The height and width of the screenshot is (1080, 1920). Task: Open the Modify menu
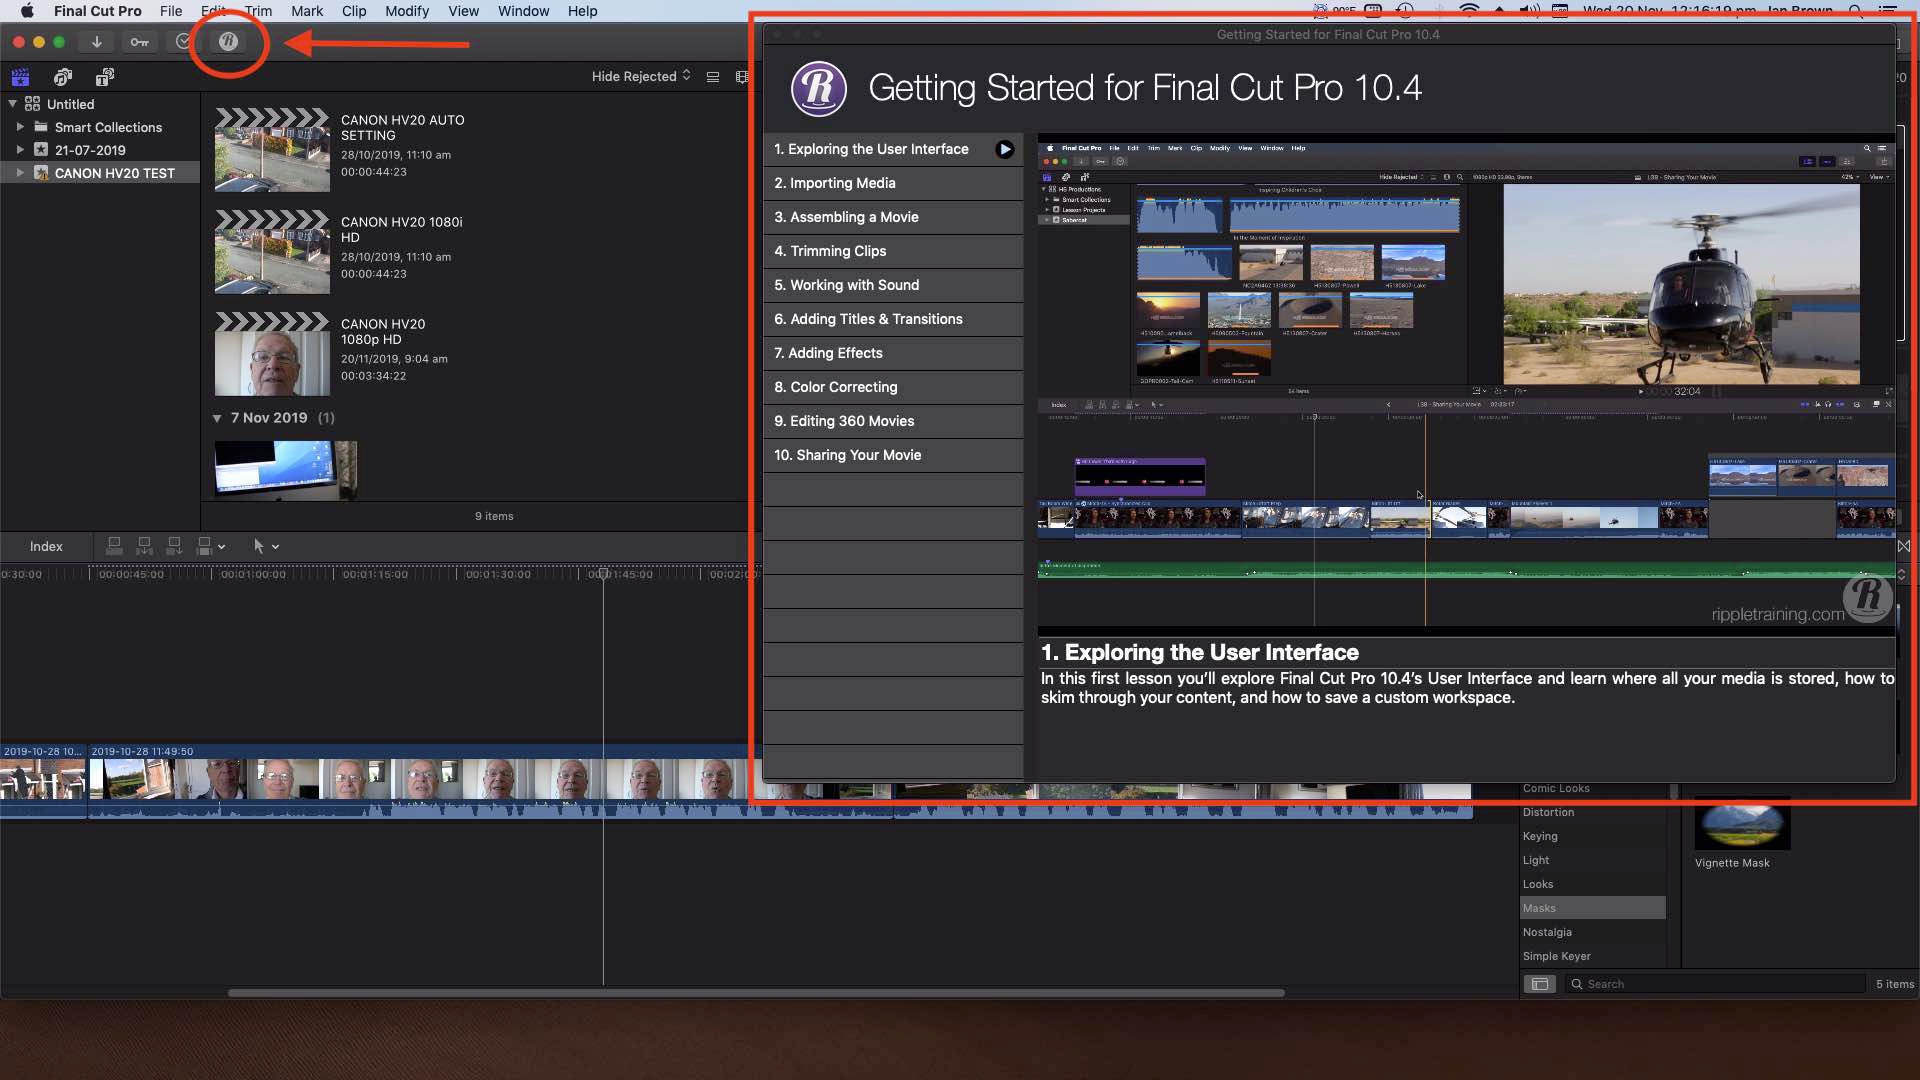point(407,11)
